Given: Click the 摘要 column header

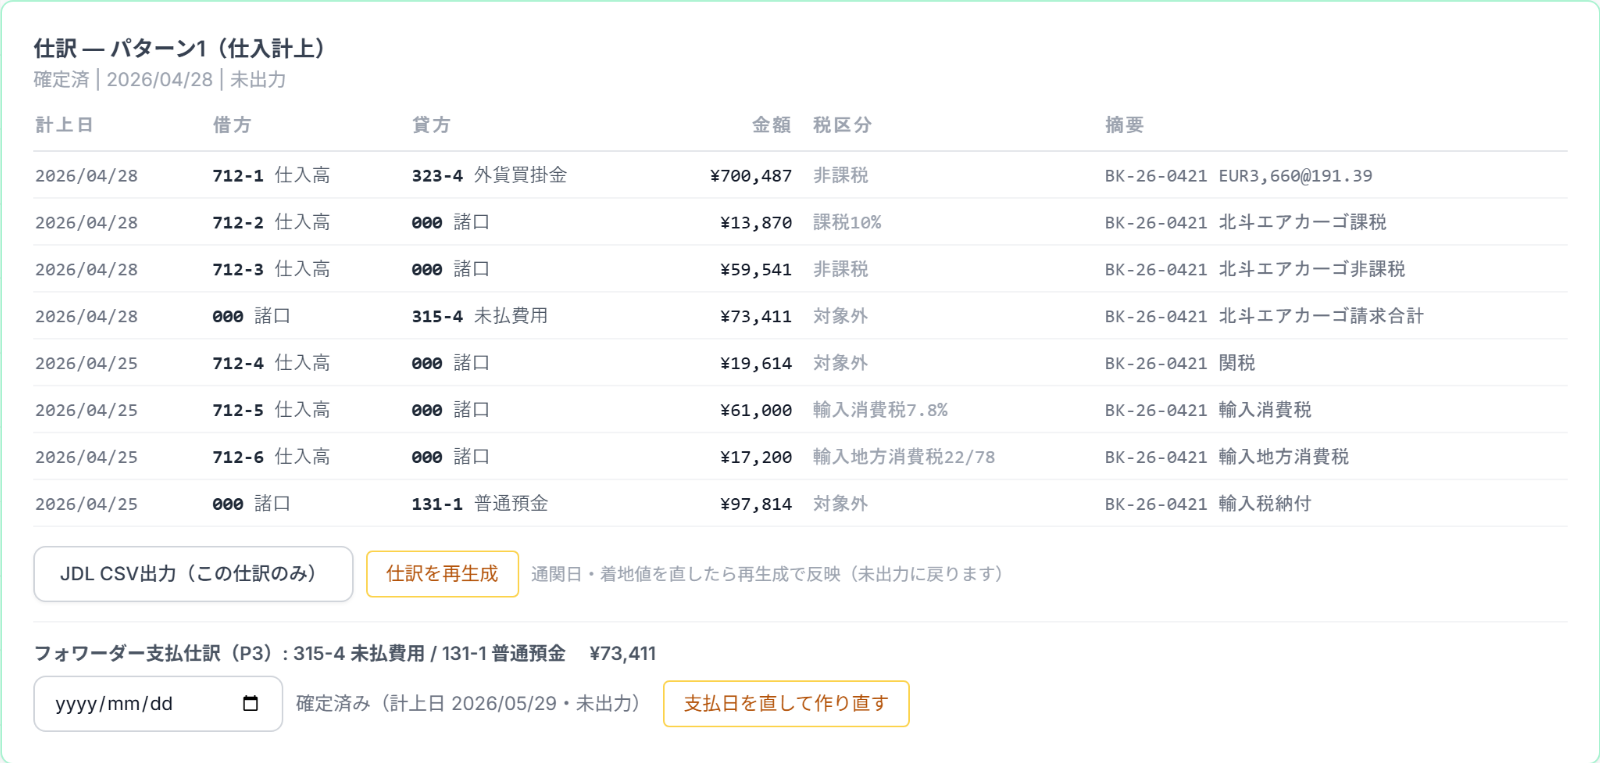Looking at the screenshot, I should (x=1124, y=125).
